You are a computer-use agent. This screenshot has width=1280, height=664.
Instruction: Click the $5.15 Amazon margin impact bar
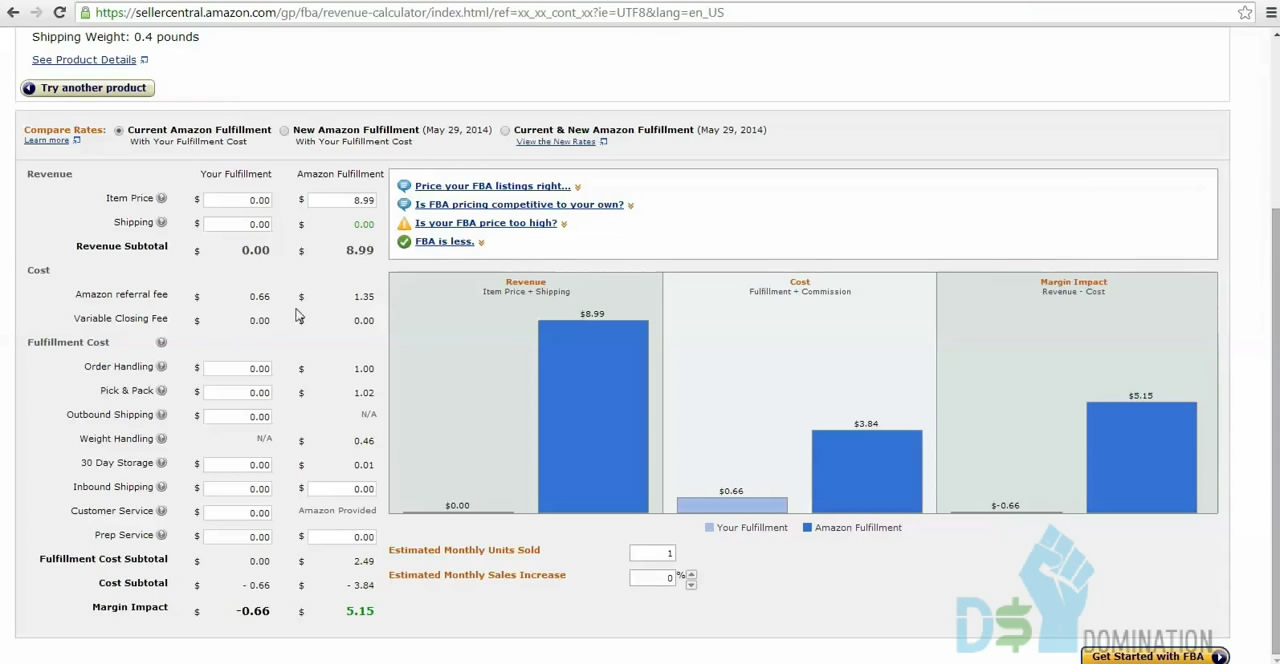click(1141, 458)
